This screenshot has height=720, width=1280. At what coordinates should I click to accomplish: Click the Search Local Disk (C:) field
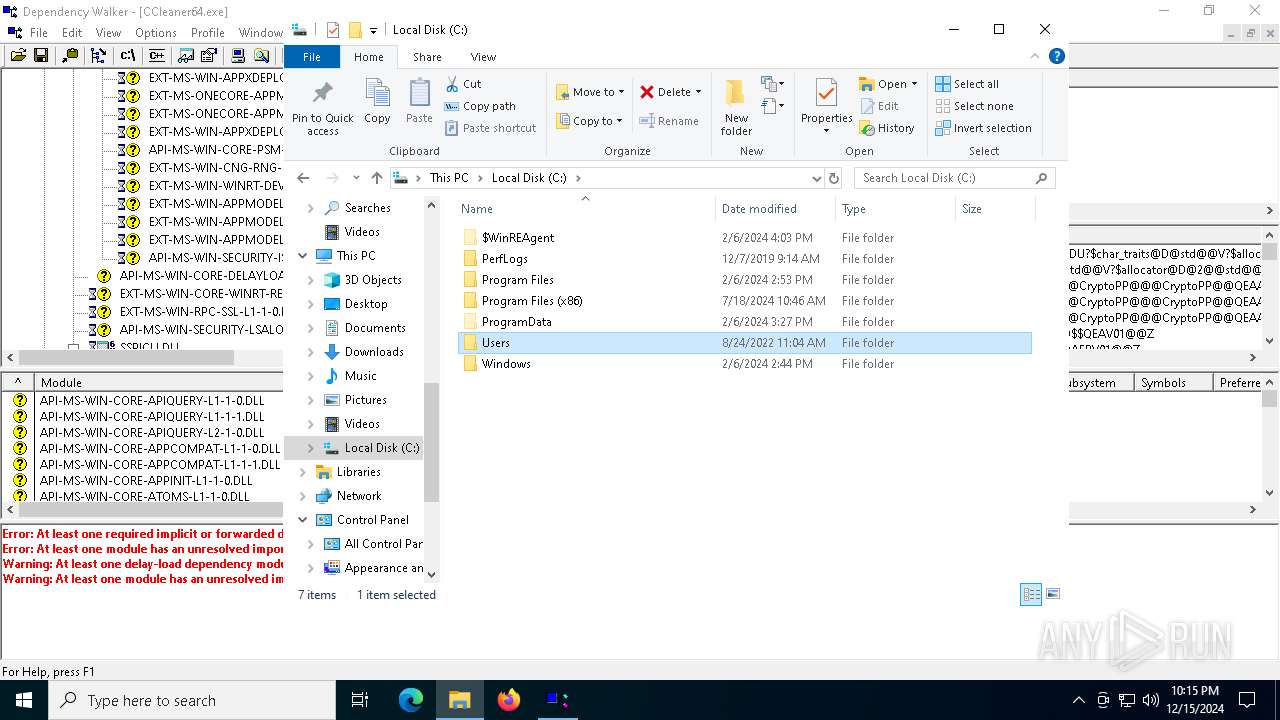click(x=955, y=178)
